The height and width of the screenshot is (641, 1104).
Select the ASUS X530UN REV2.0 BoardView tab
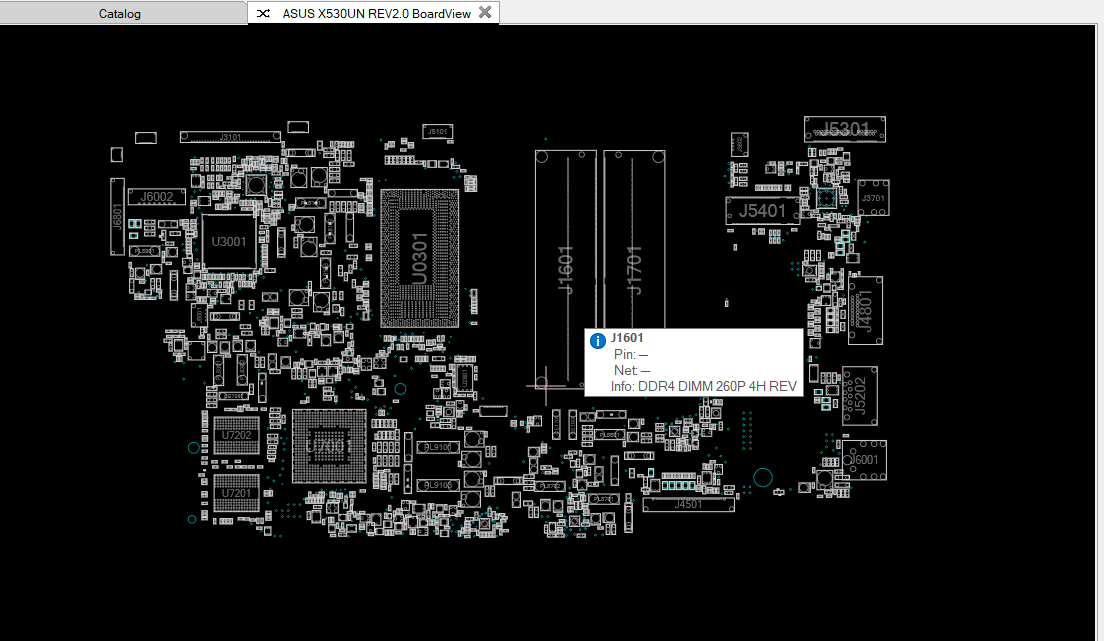coord(376,13)
